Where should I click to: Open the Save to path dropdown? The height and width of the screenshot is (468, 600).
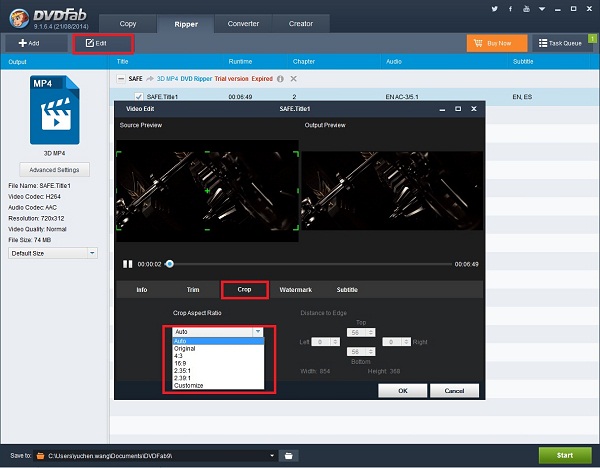pos(272,455)
